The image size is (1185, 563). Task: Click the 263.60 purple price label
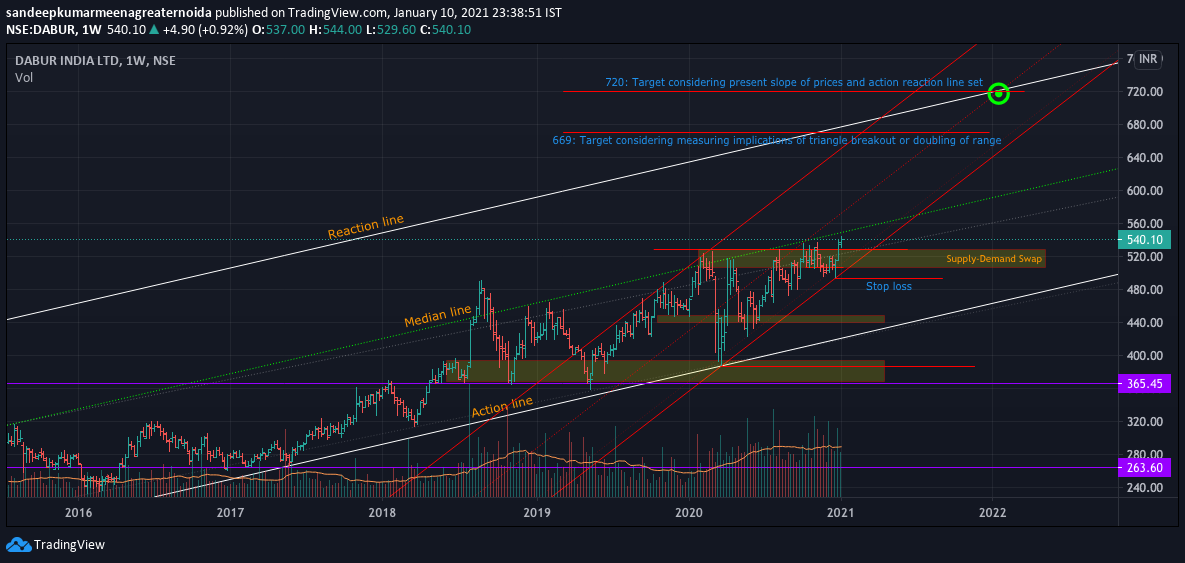click(x=1143, y=468)
